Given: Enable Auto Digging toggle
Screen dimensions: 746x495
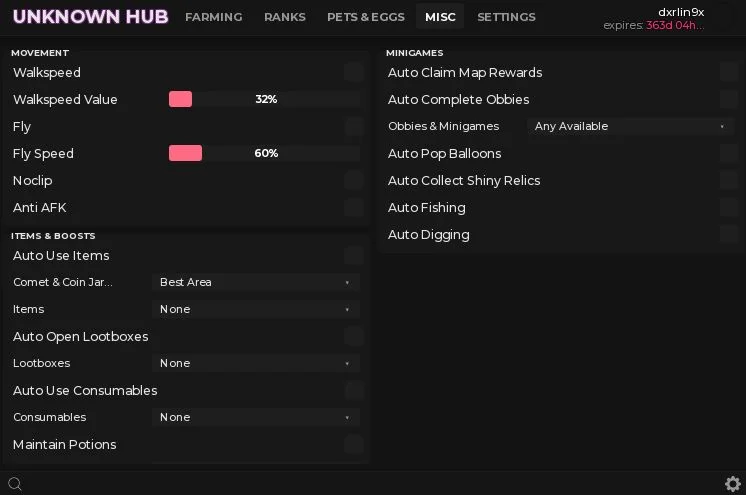Looking at the screenshot, I should [x=728, y=235].
